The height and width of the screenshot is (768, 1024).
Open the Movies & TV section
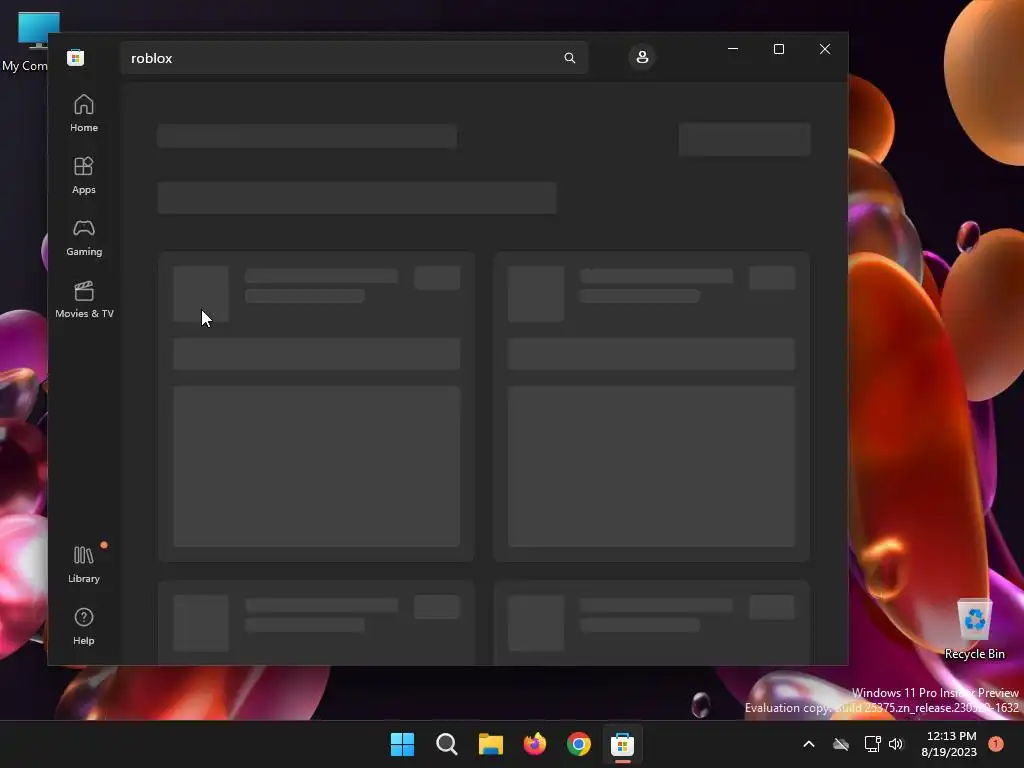click(x=84, y=299)
